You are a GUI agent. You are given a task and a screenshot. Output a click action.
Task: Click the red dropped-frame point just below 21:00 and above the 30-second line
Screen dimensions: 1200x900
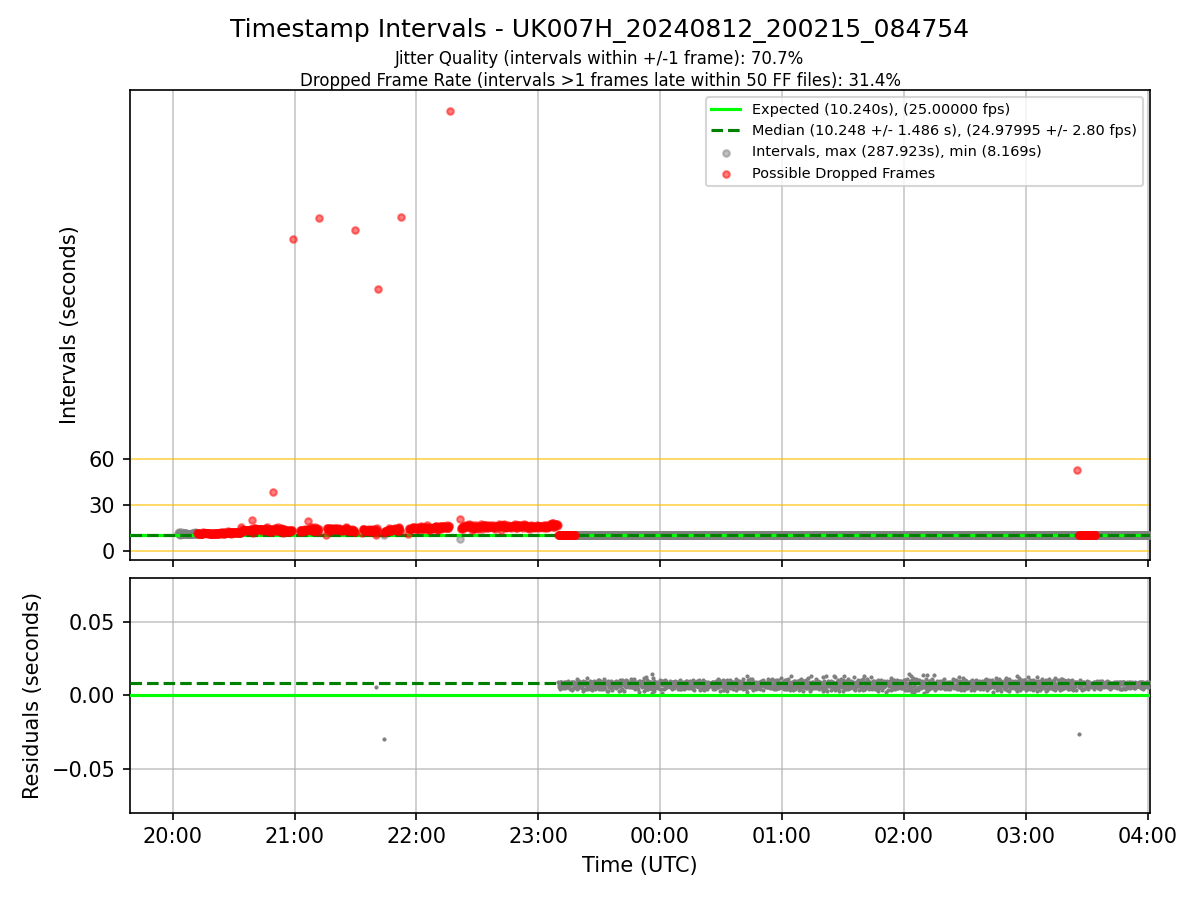point(273,492)
